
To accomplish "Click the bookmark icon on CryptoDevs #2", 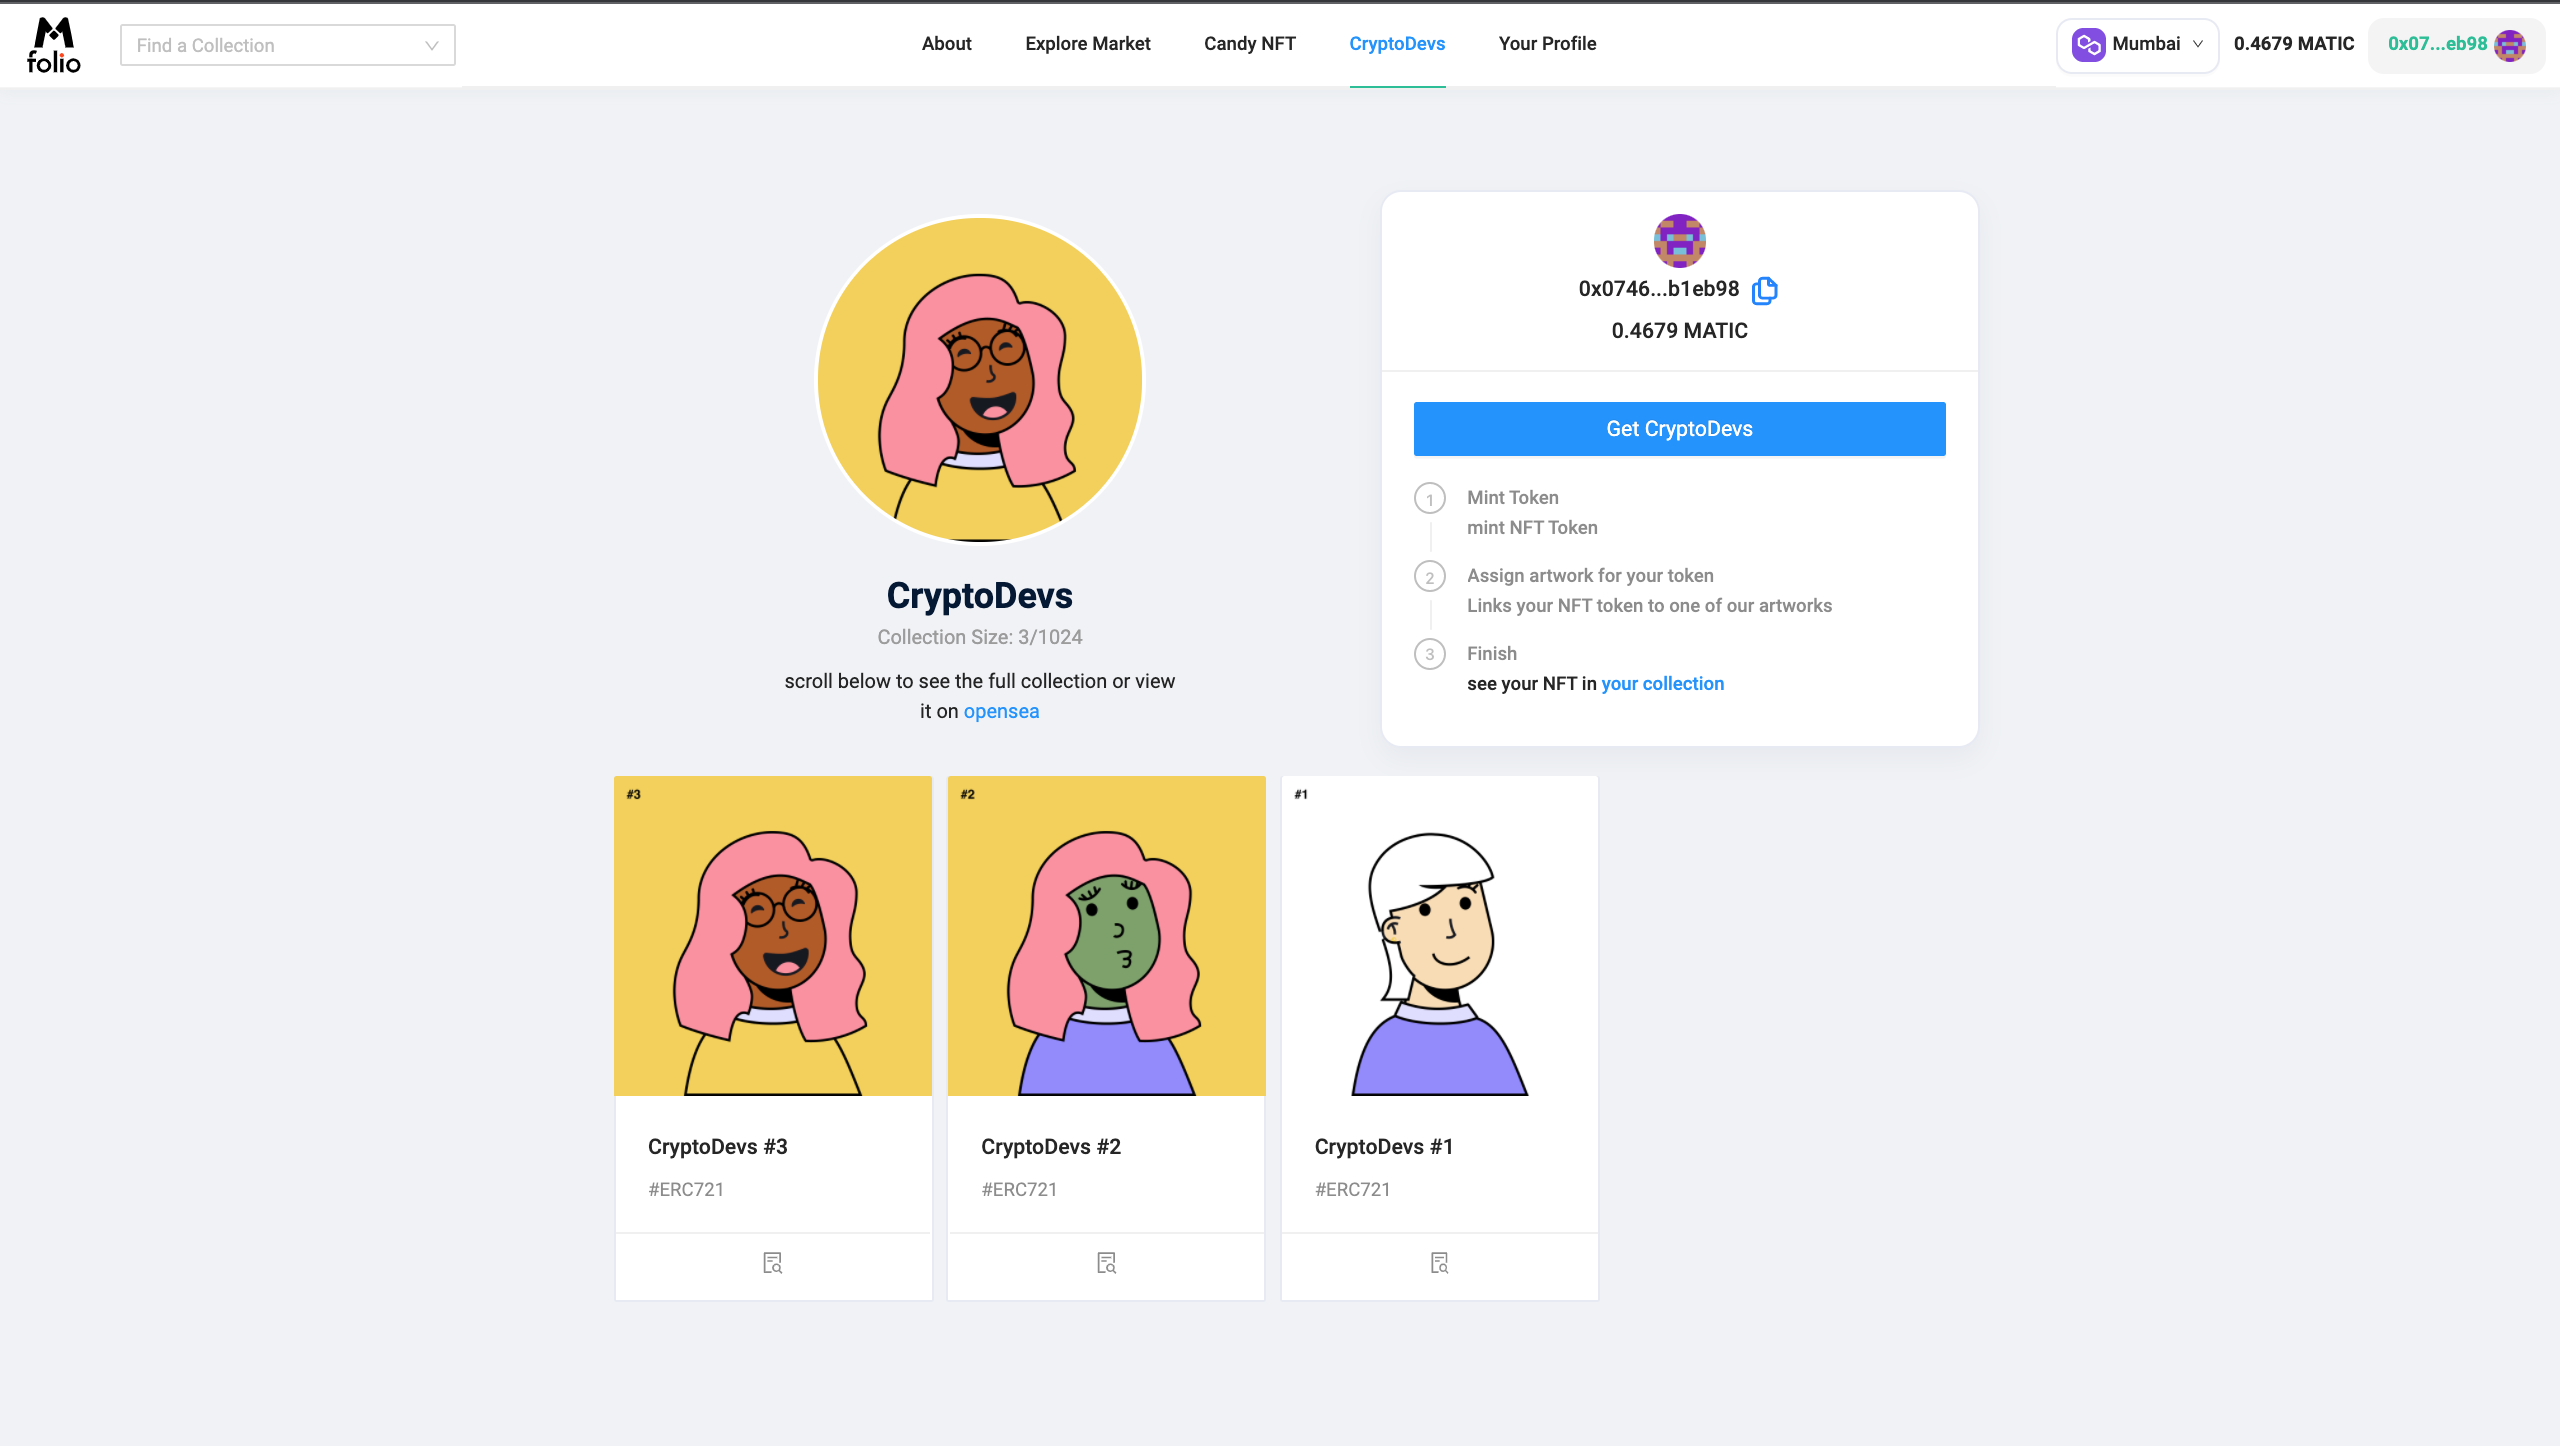I will [x=1106, y=1261].
